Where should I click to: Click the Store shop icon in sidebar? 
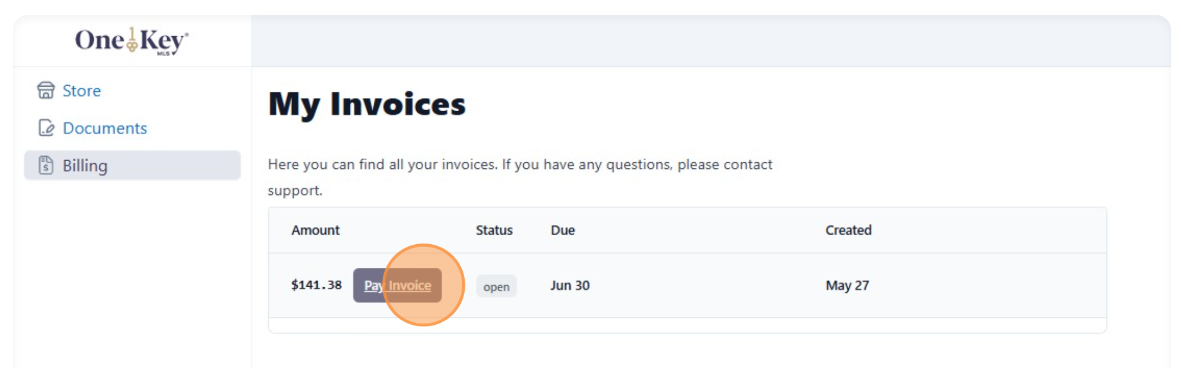point(46,91)
